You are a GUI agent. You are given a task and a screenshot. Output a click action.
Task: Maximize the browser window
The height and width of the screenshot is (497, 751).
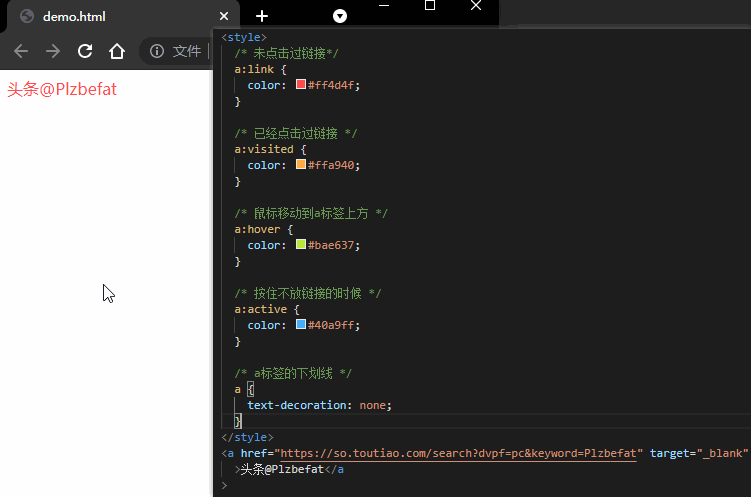(430, 6)
